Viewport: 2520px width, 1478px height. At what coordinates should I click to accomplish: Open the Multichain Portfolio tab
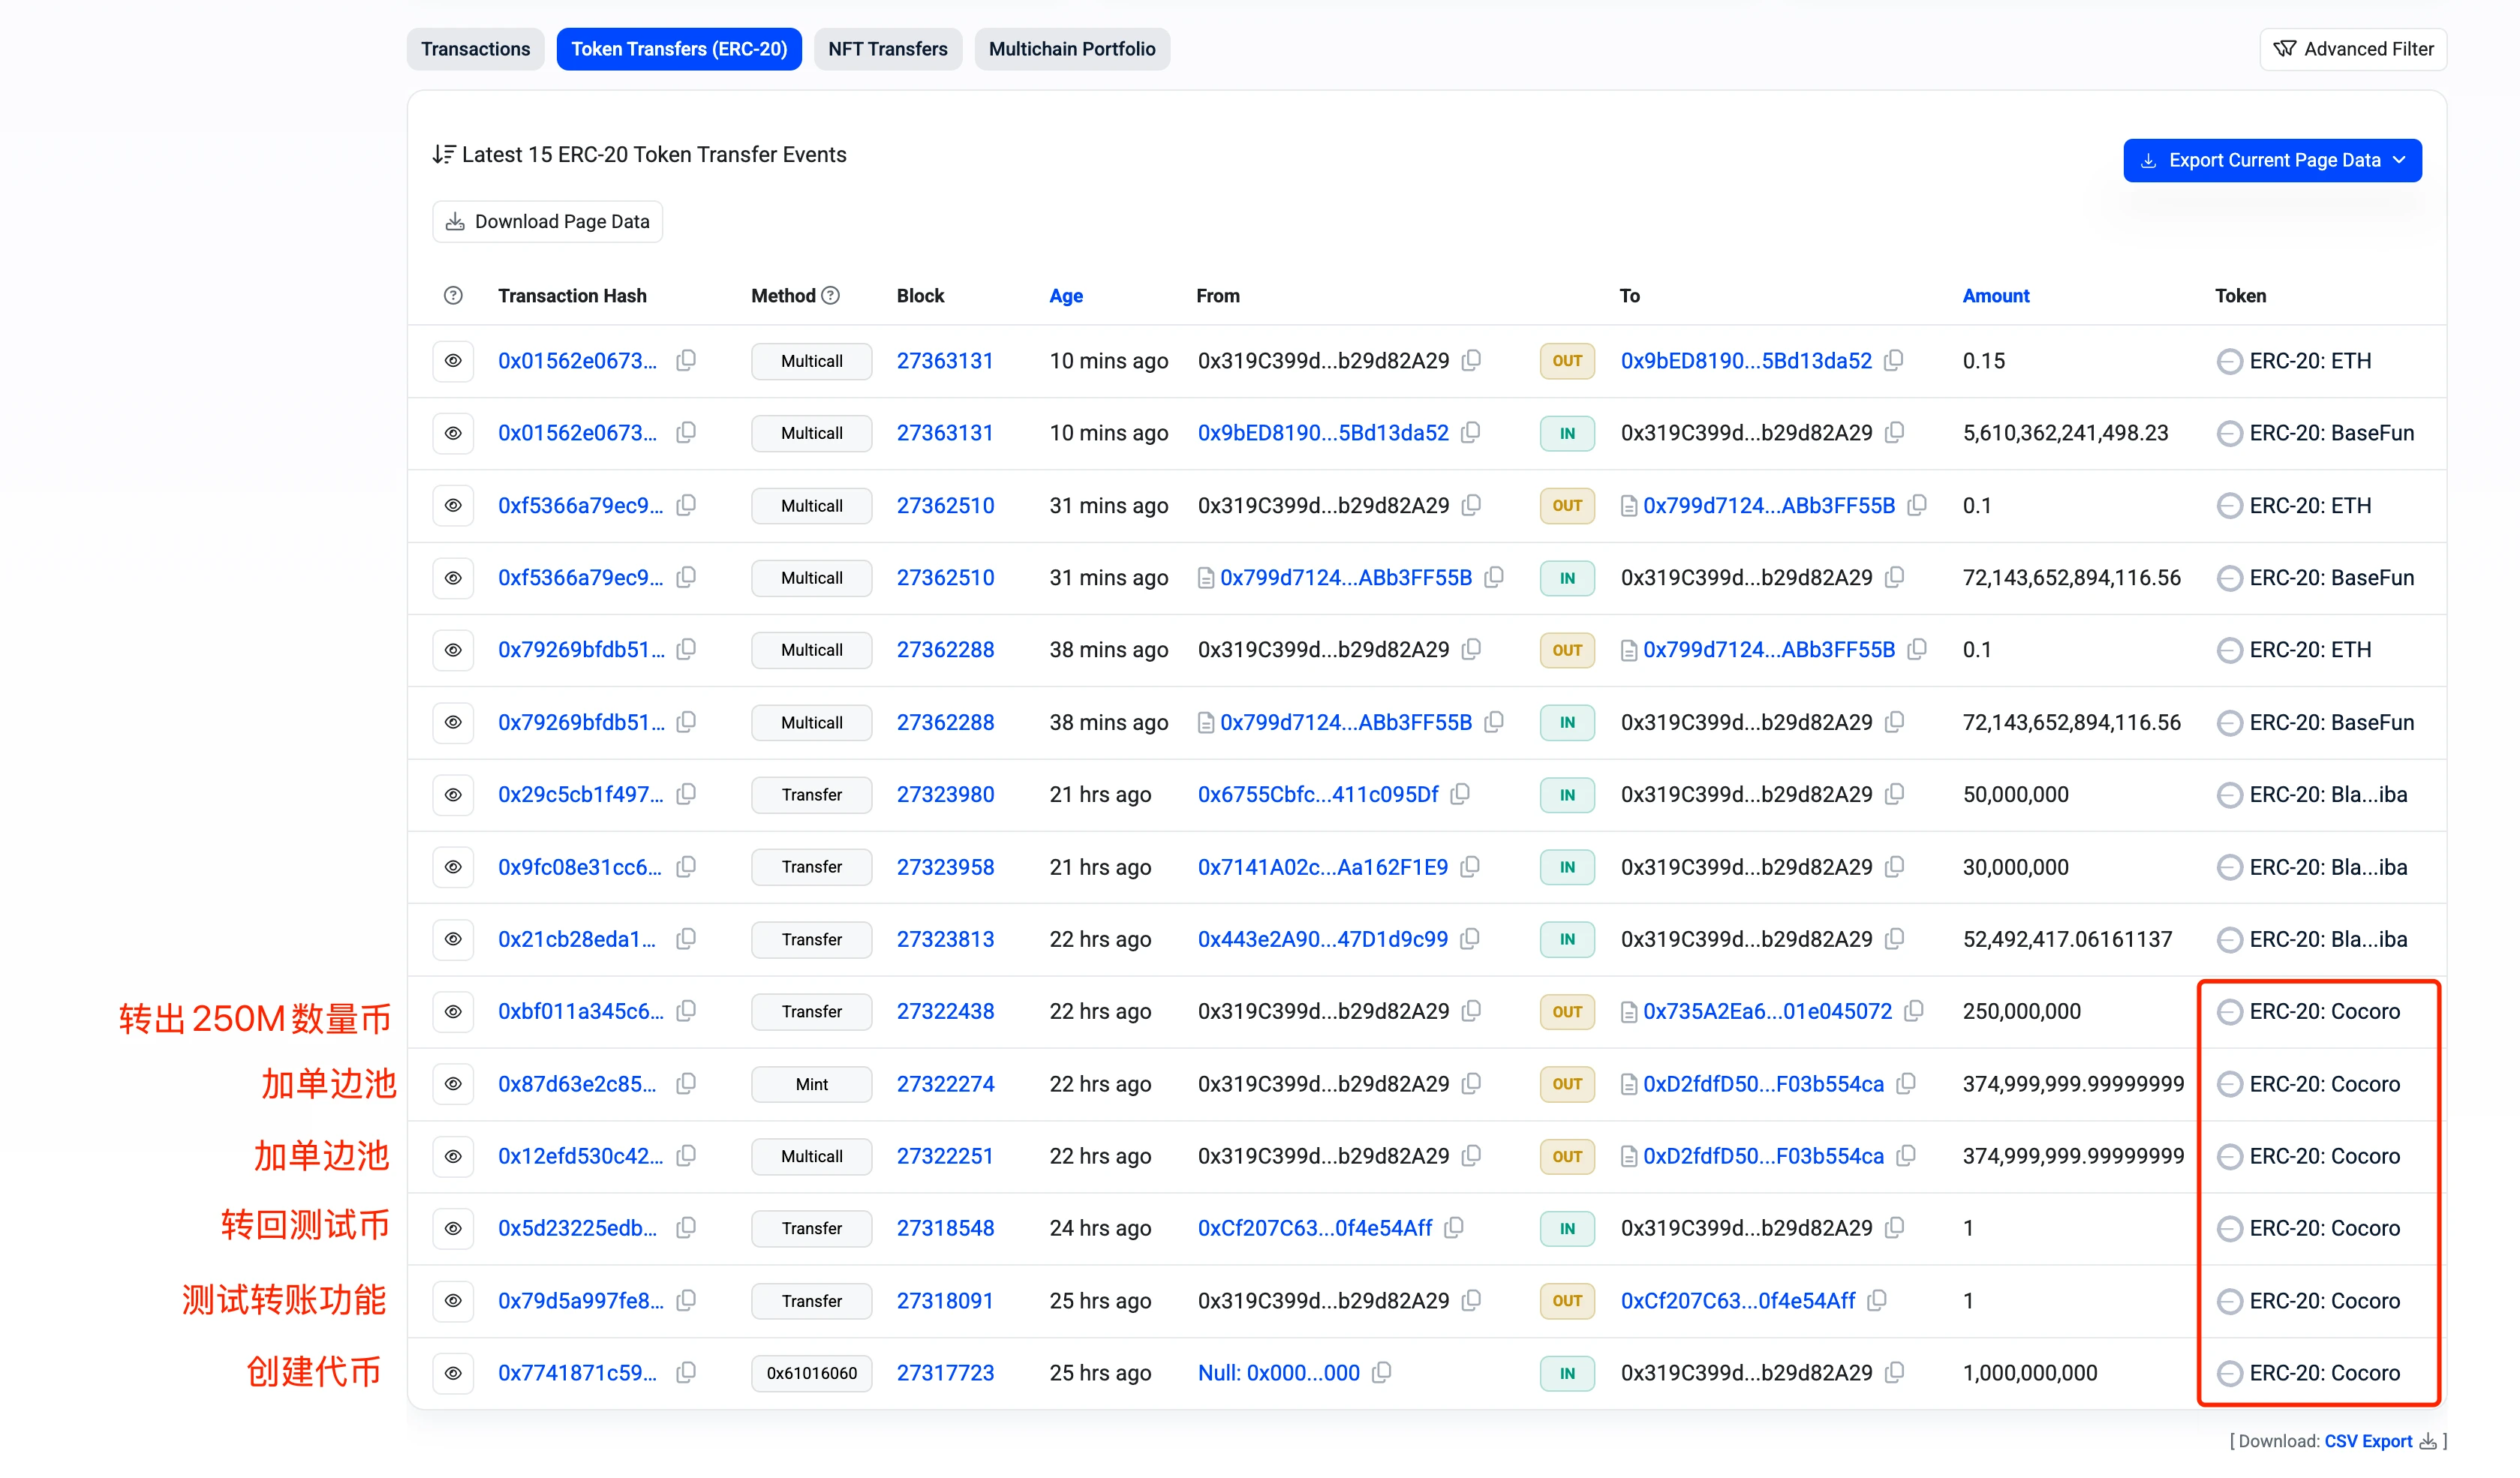pos(1071,49)
